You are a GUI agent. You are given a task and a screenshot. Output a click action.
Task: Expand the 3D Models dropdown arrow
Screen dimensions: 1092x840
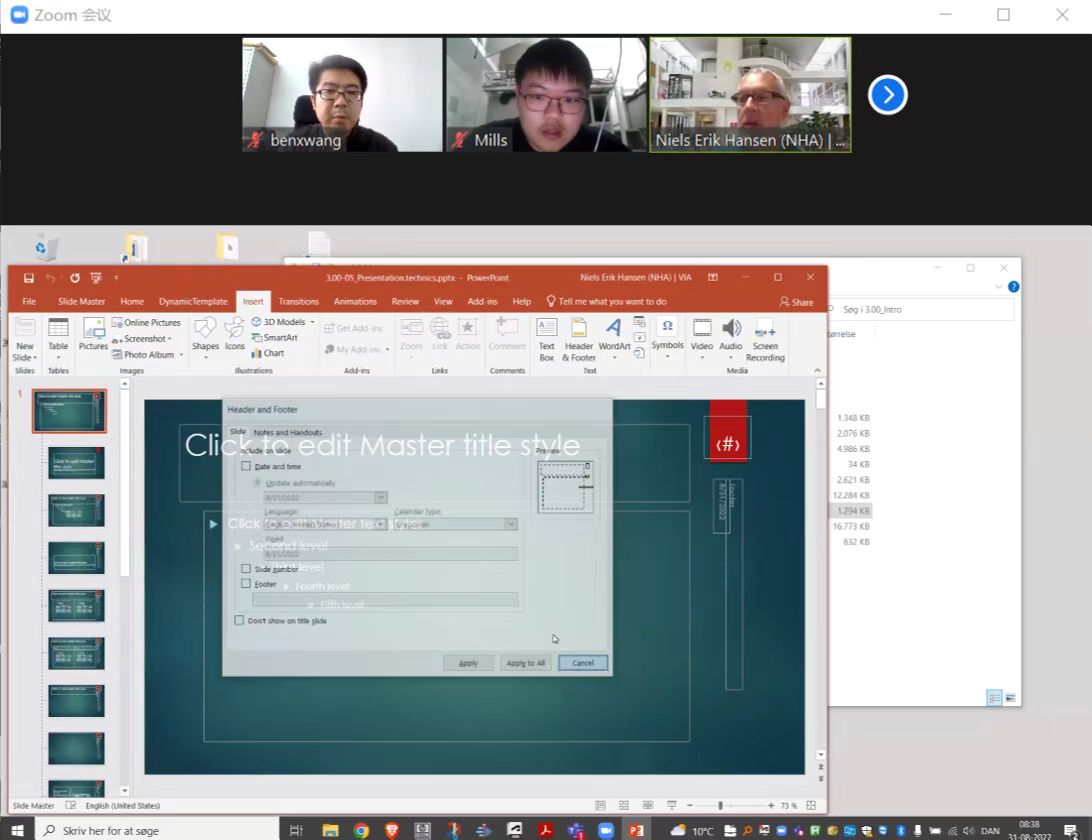click(x=313, y=322)
